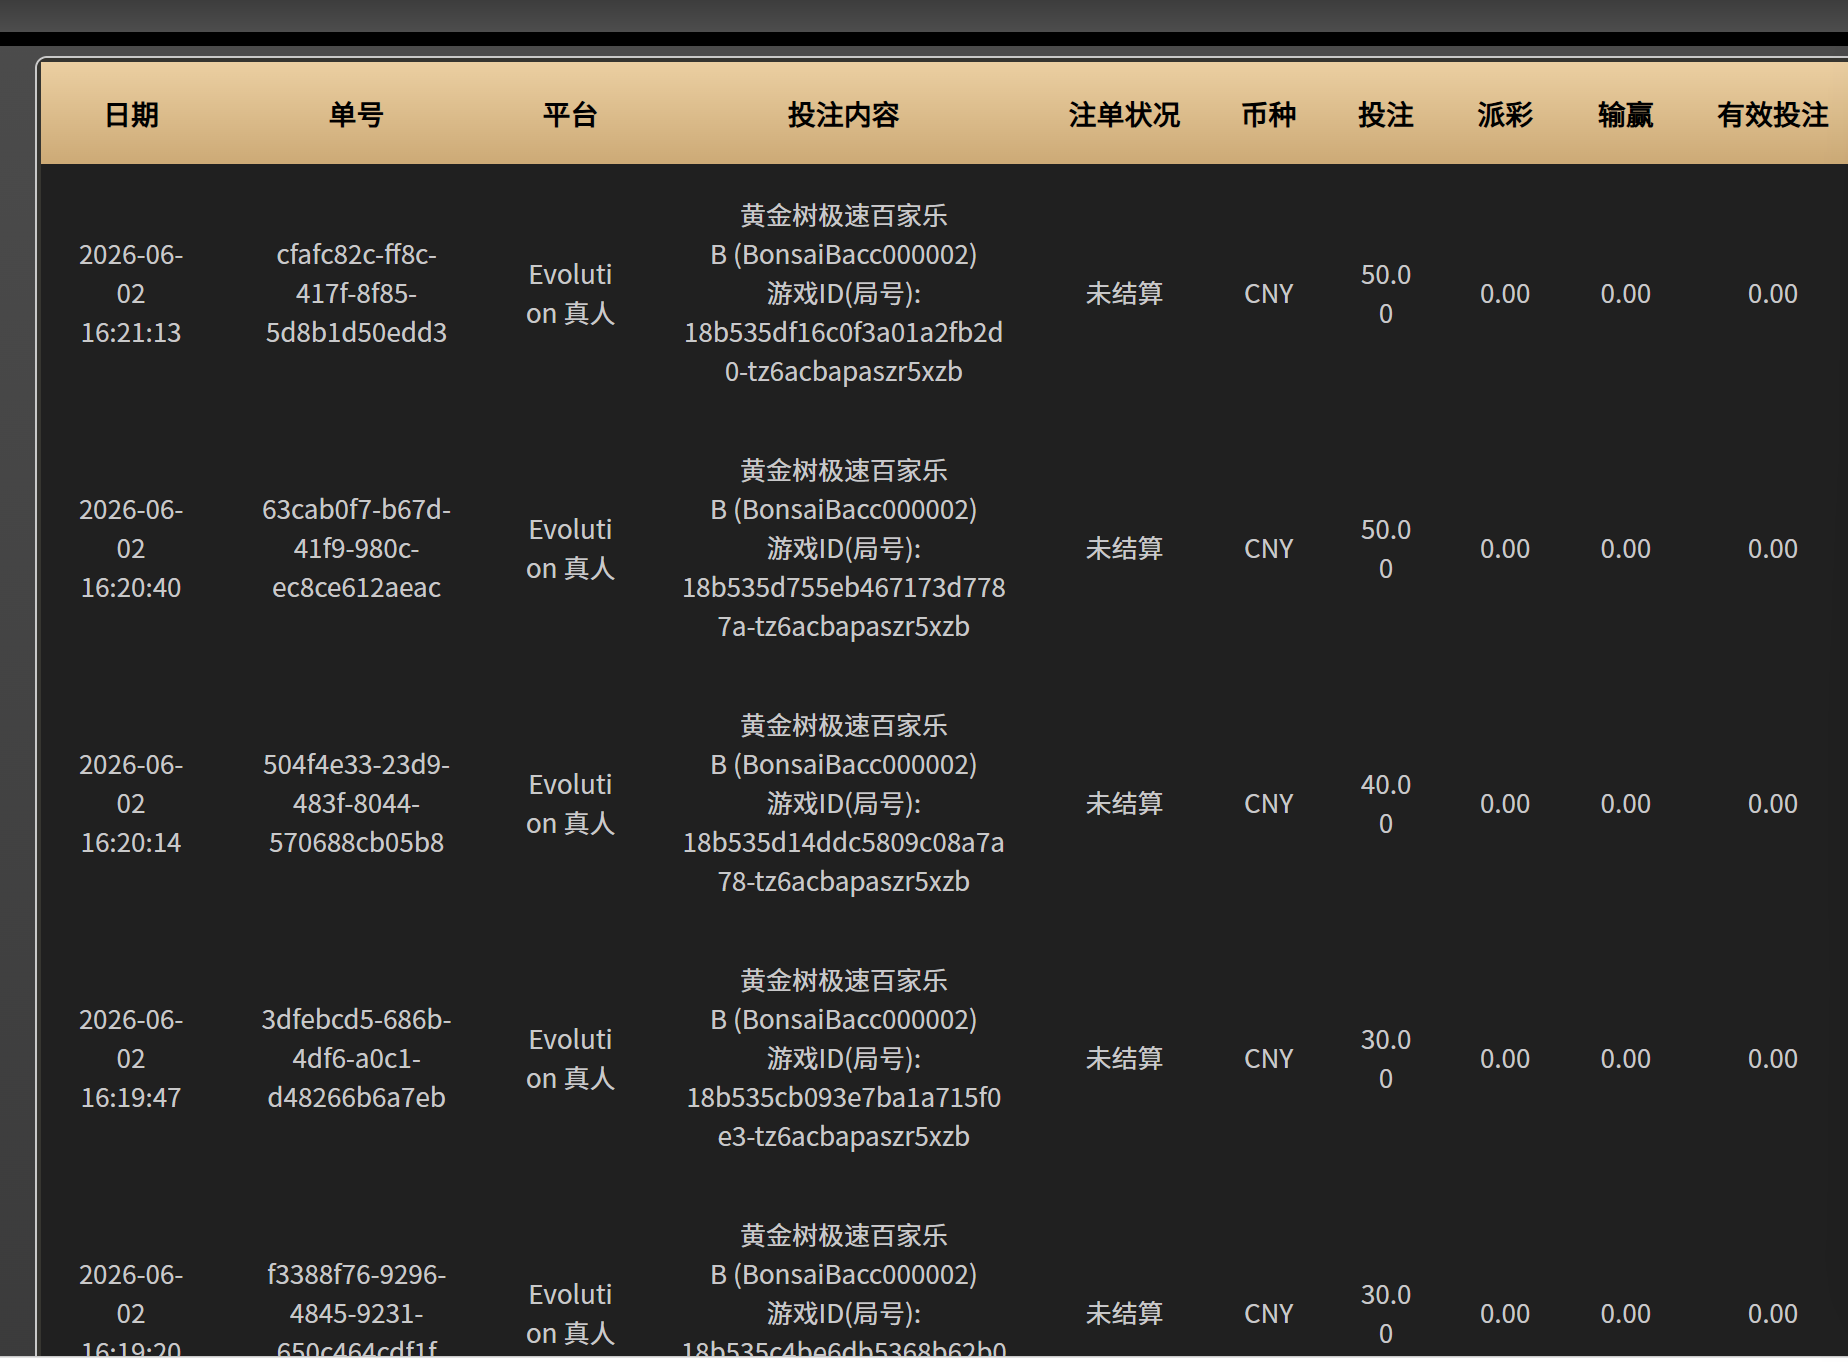The width and height of the screenshot is (1848, 1362).
Task: Click 输赢 value 0.00 in the 16:20:40 row
Action: coord(1625,548)
